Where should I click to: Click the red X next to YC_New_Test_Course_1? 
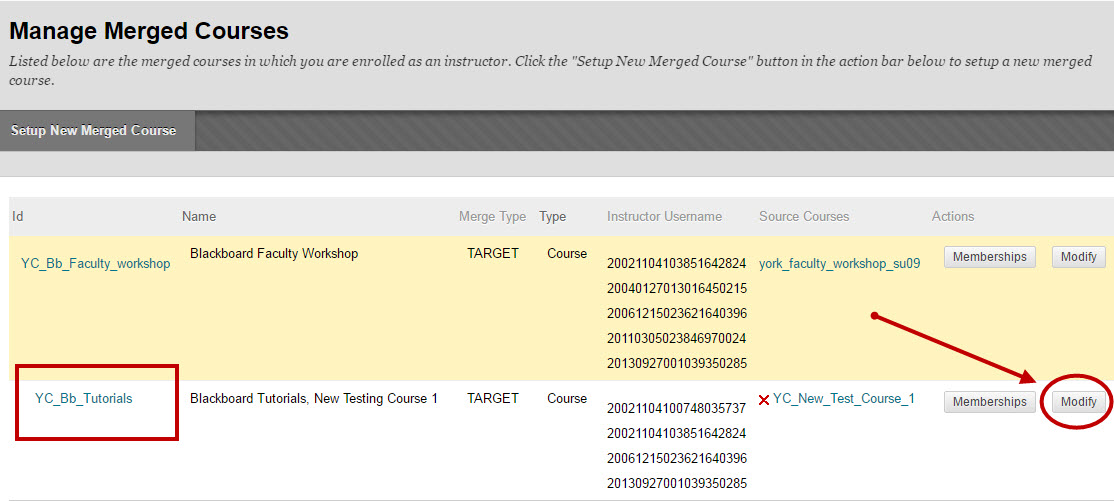click(764, 400)
